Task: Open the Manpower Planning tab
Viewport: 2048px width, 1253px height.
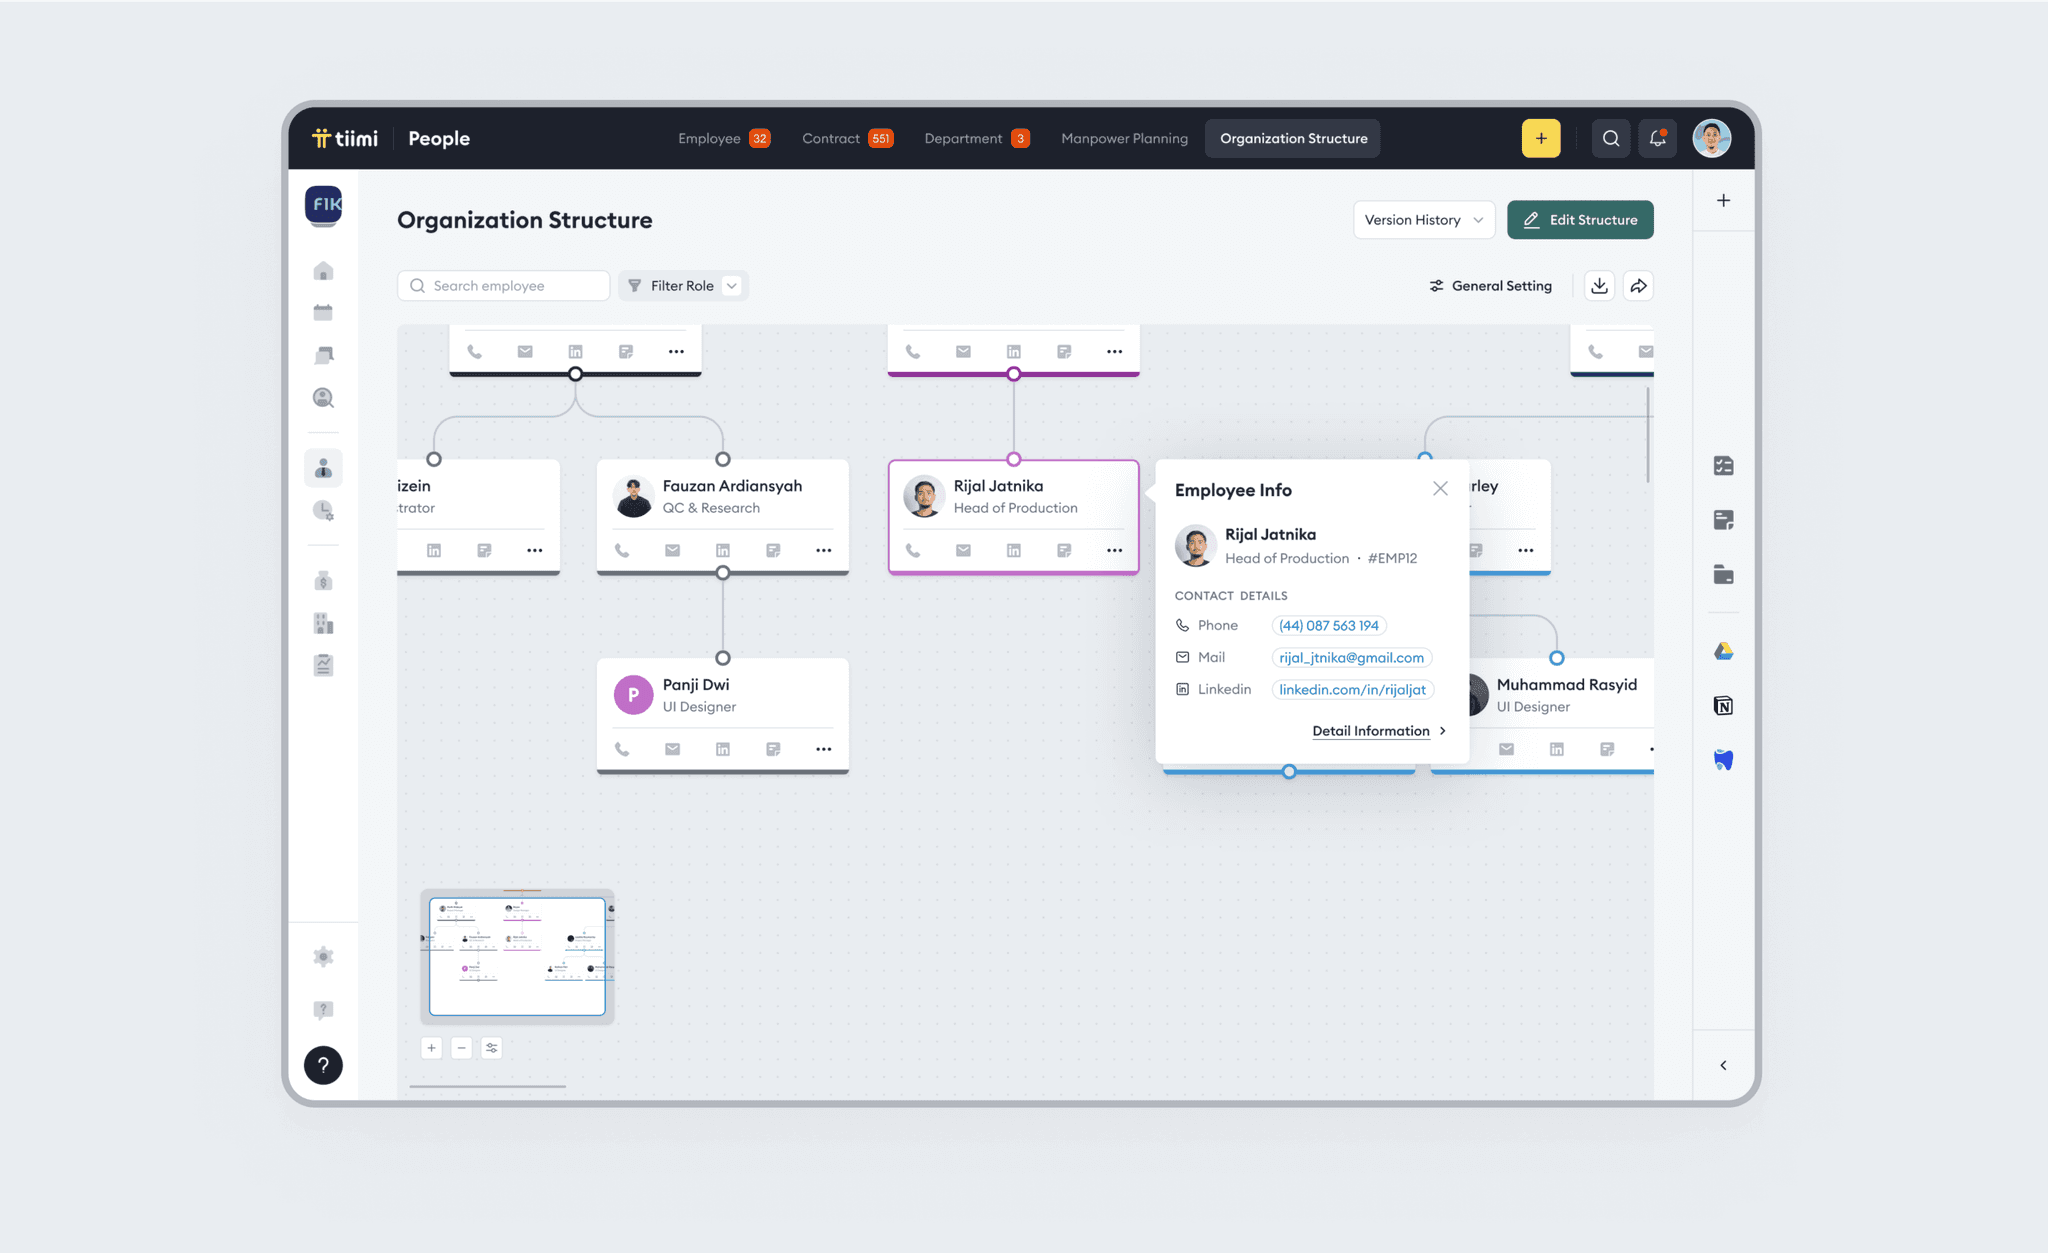Action: point(1124,139)
